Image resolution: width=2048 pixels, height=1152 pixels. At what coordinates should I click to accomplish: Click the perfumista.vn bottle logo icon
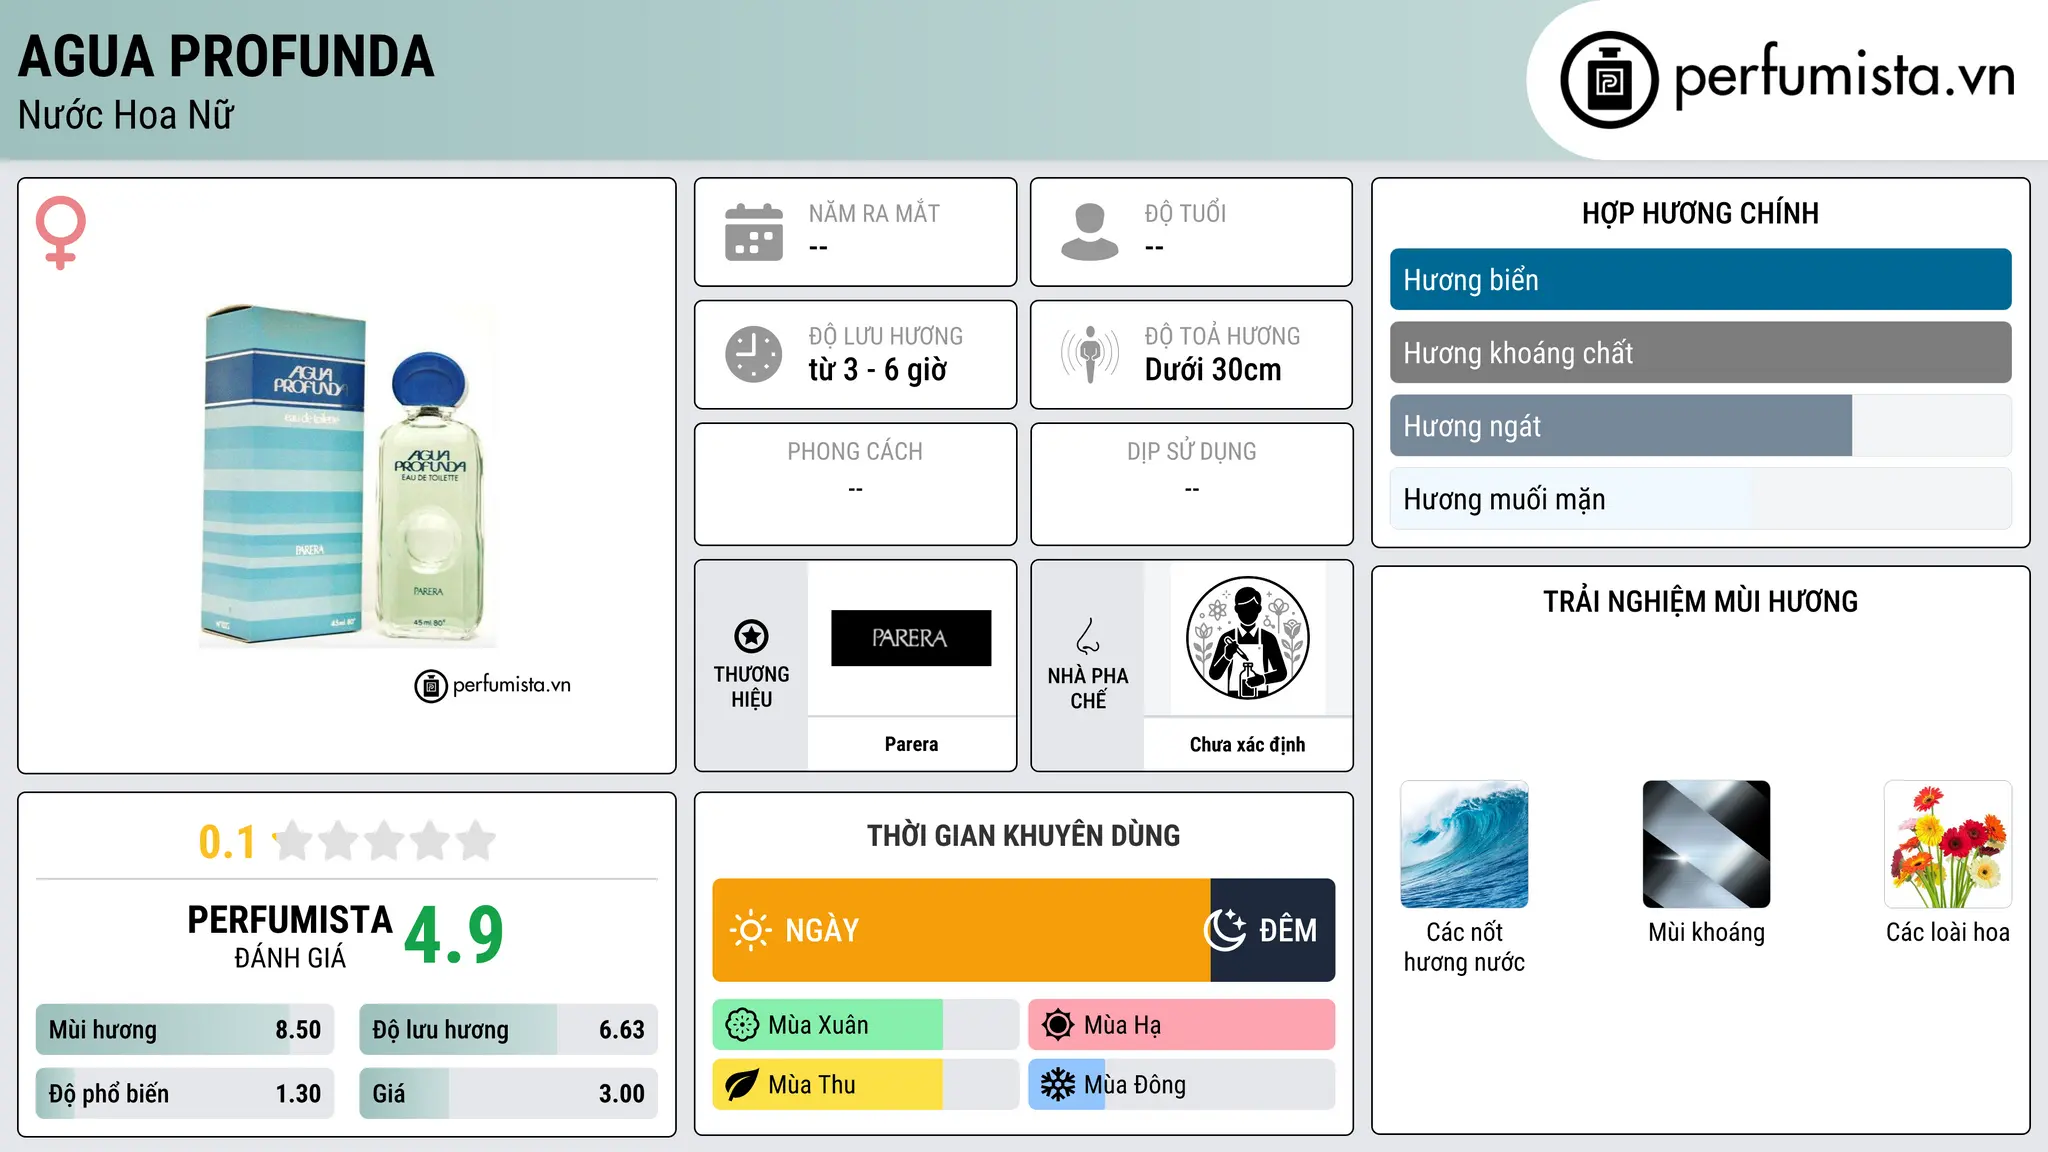point(1609,80)
